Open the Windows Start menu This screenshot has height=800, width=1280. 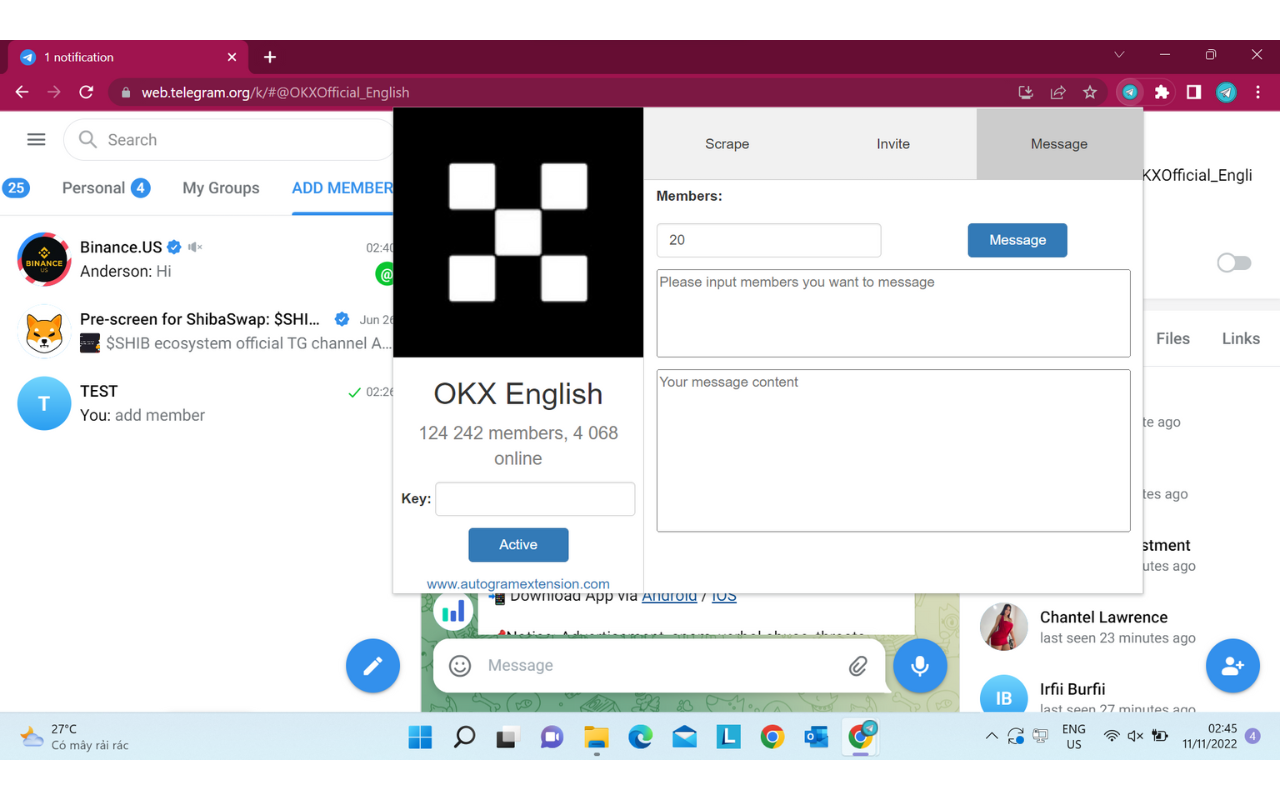click(420, 738)
